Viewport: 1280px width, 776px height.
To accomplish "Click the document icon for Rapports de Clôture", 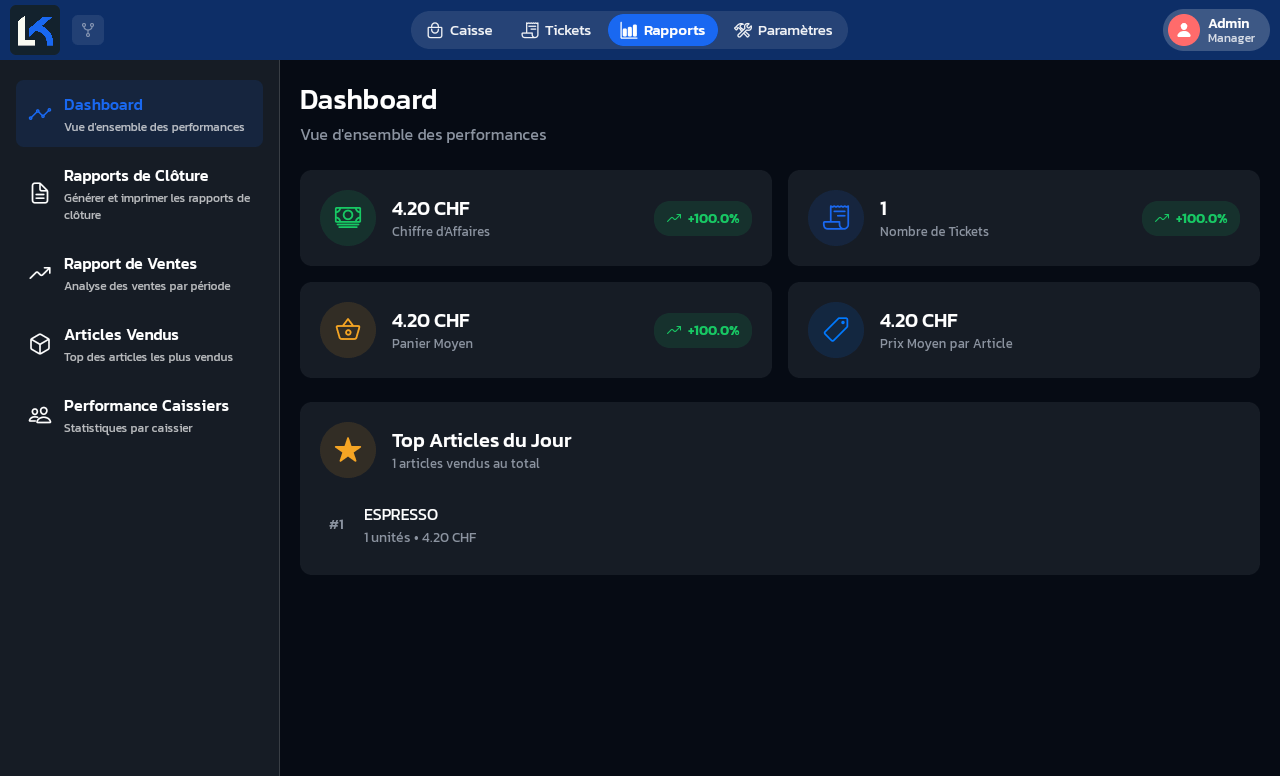I will coord(40,193).
